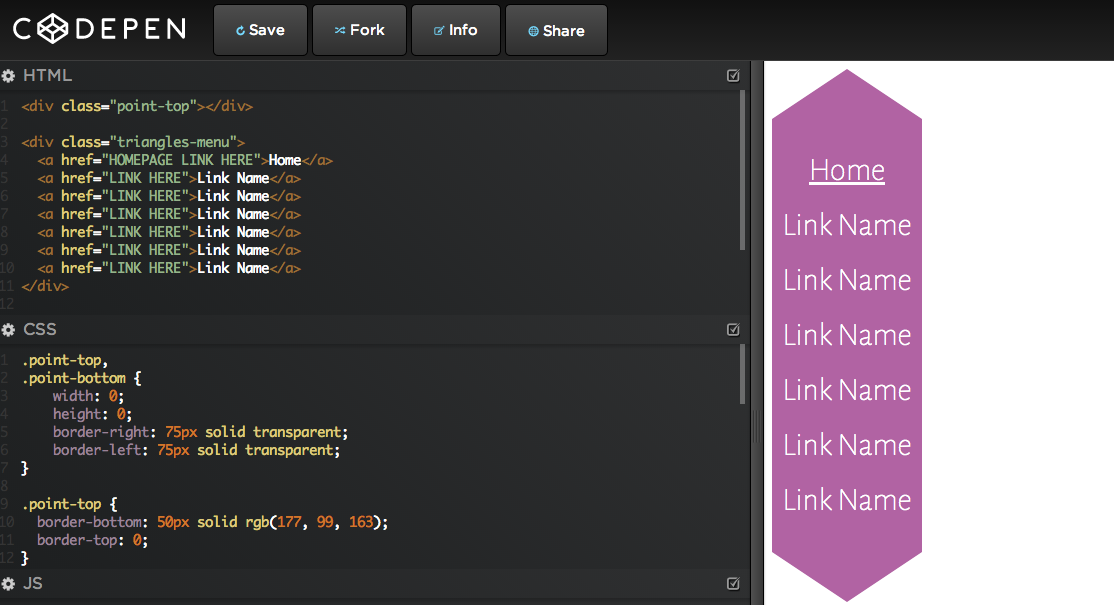Click the Fork button
This screenshot has height=605, width=1114.
(359, 30)
